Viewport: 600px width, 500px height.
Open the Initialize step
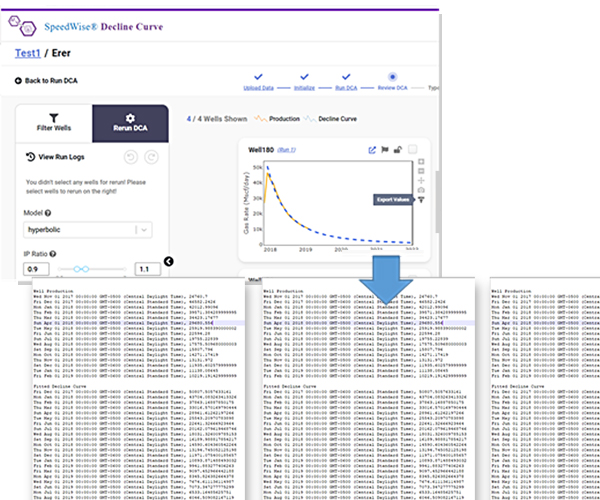[x=304, y=88]
